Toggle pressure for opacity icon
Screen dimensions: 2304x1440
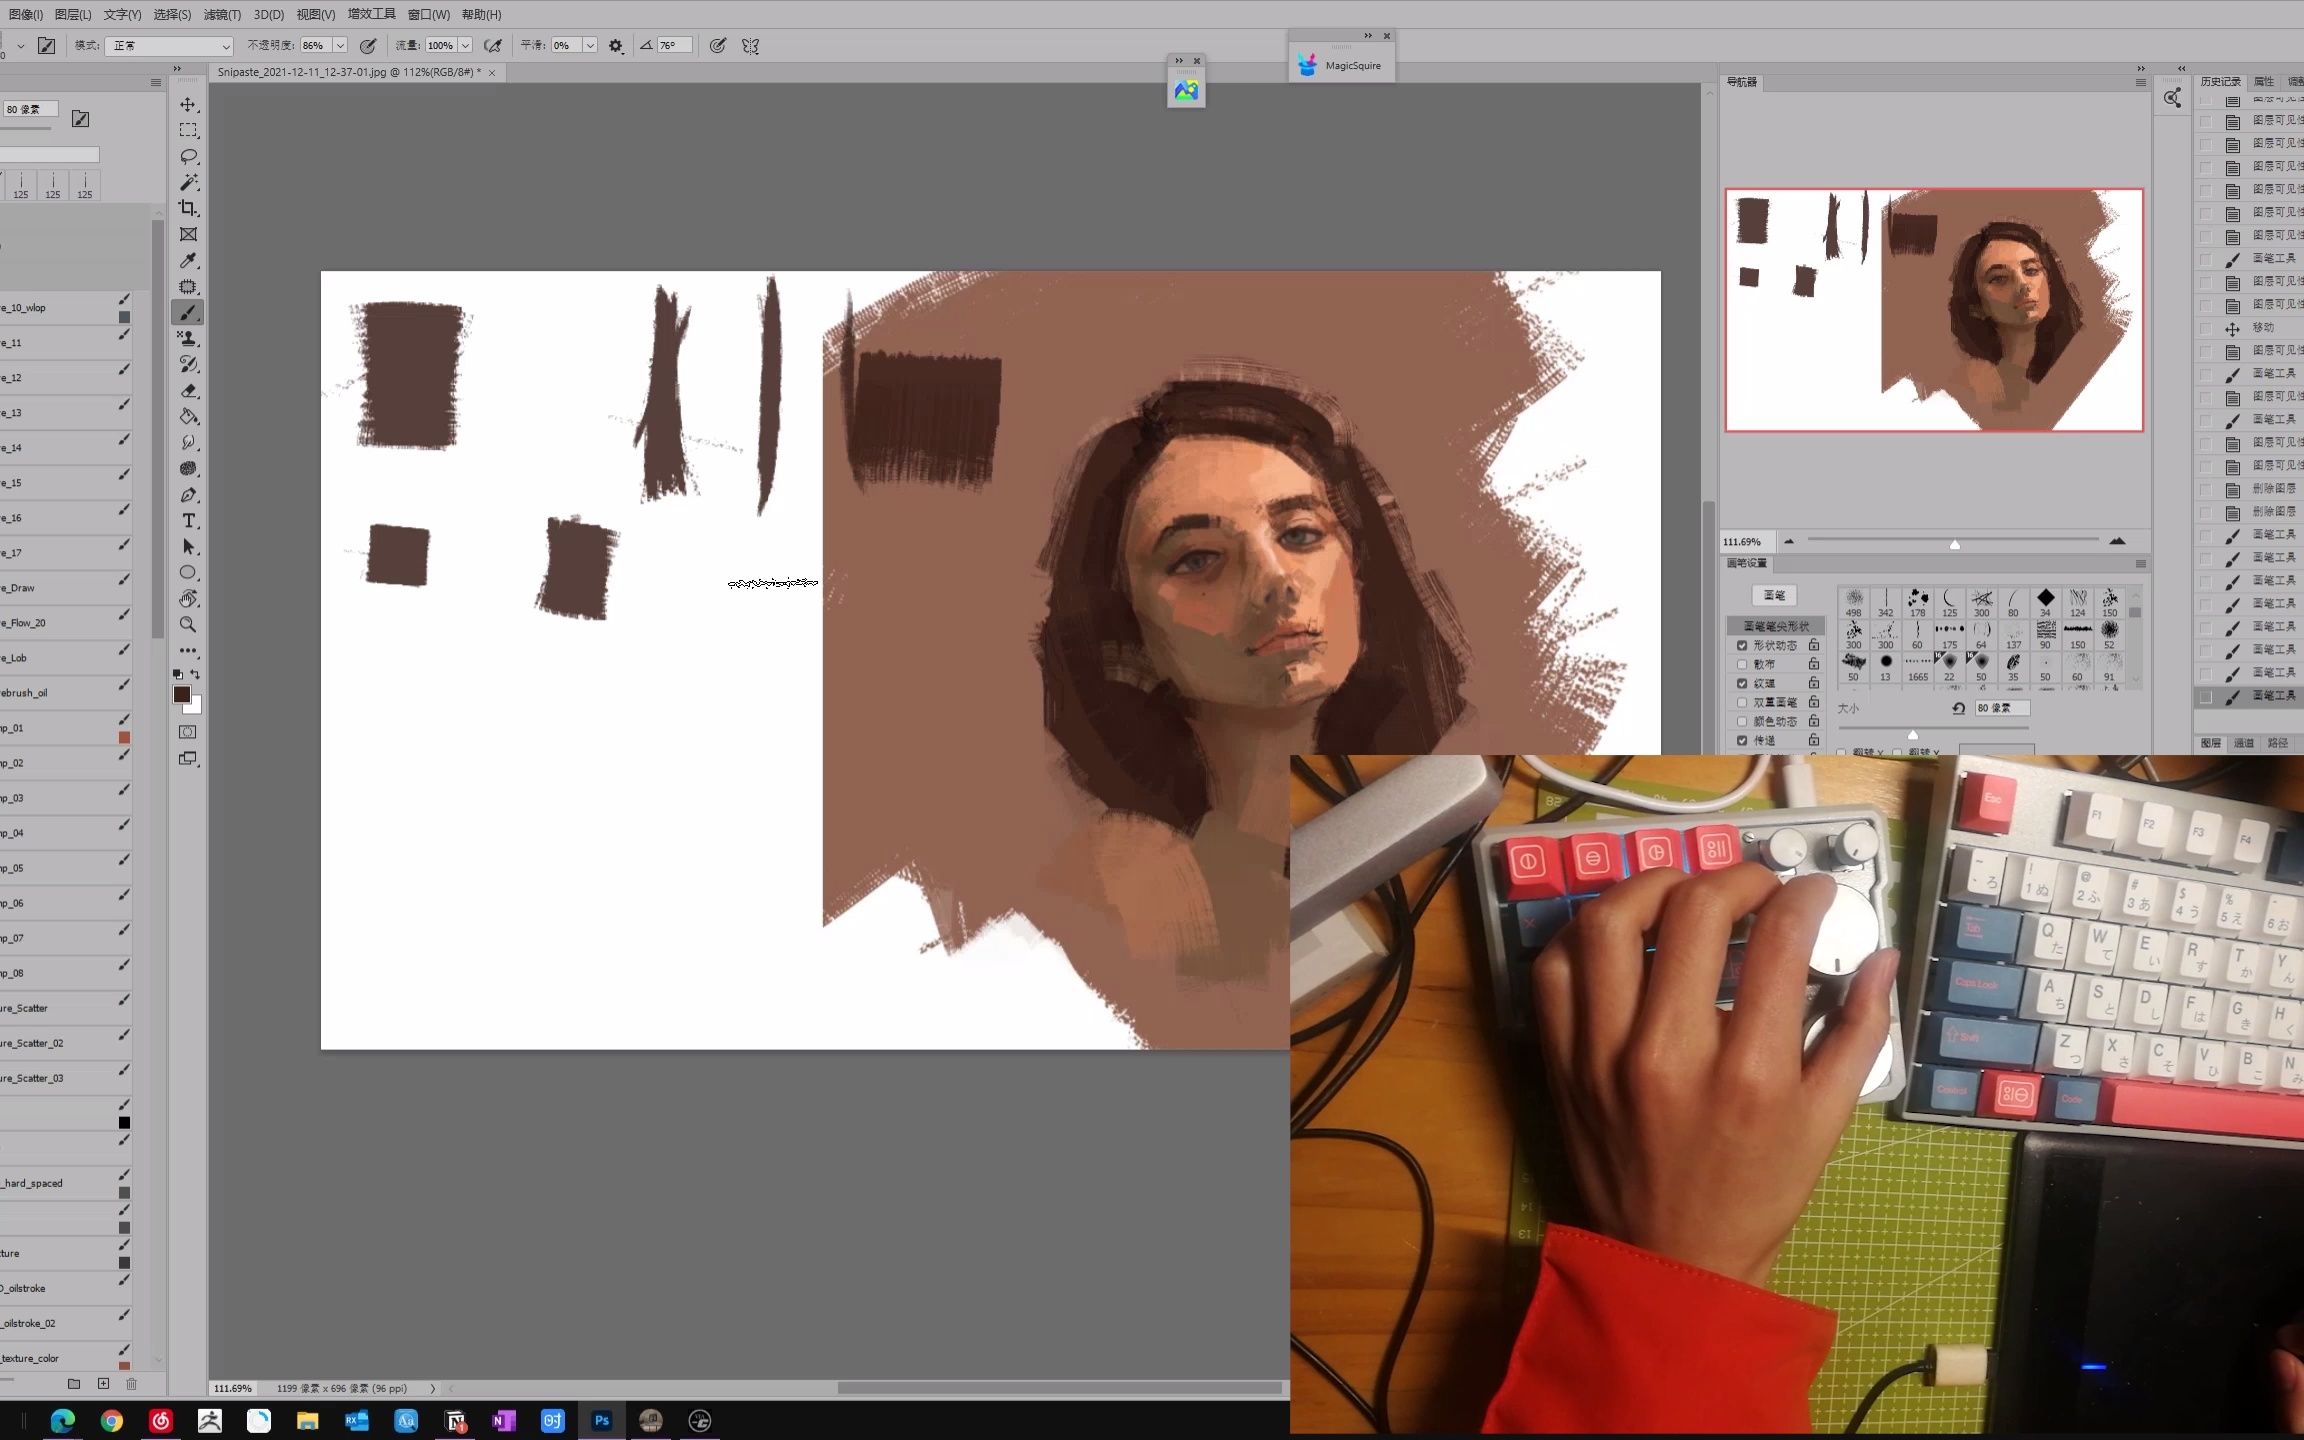[368, 46]
